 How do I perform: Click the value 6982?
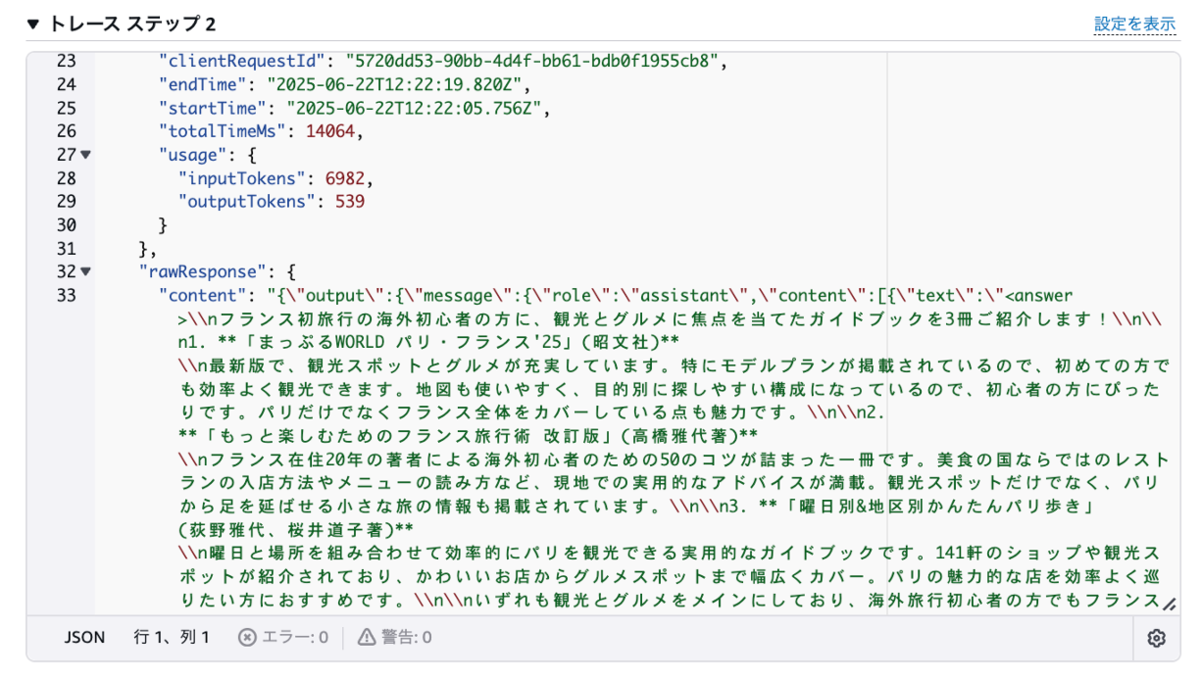point(344,178)
